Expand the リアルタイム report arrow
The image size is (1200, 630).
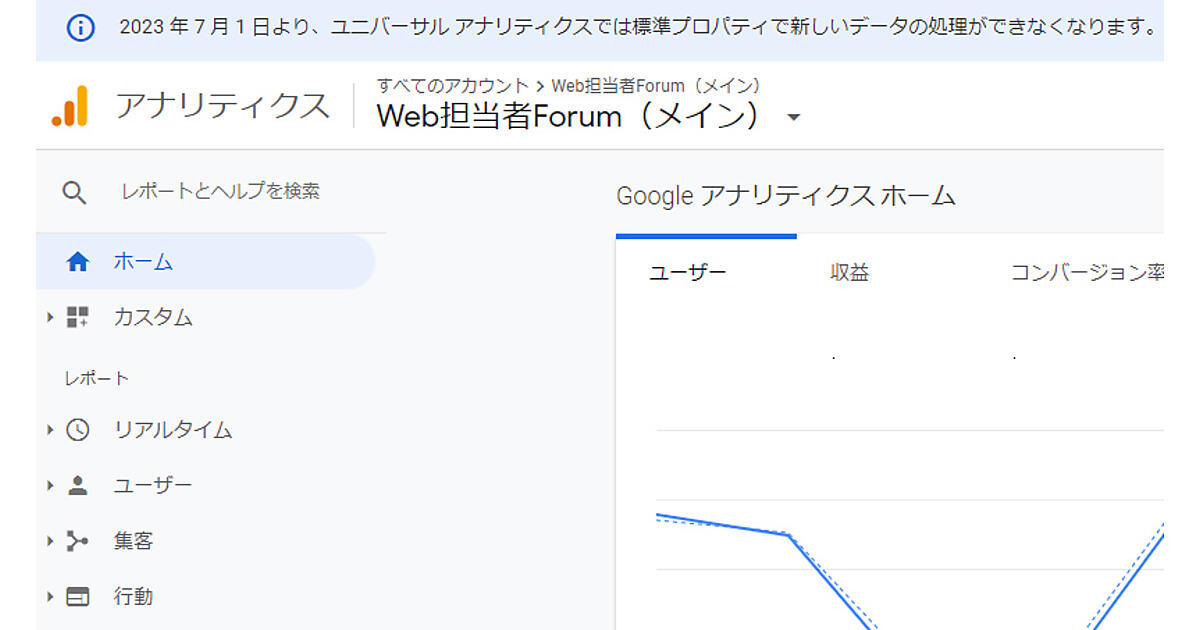pyautogui.click(x=50, y=430)
